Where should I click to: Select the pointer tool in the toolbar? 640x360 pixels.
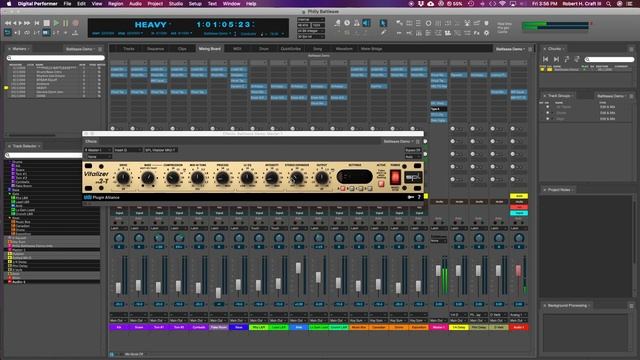(383, 23)
